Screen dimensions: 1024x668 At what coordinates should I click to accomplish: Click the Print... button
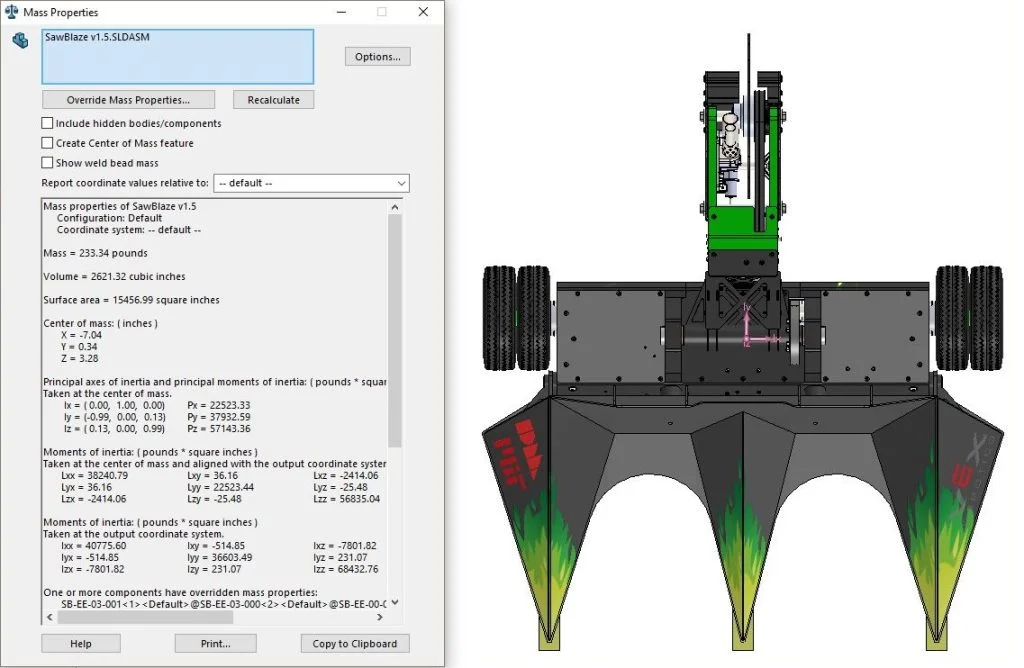215,643
